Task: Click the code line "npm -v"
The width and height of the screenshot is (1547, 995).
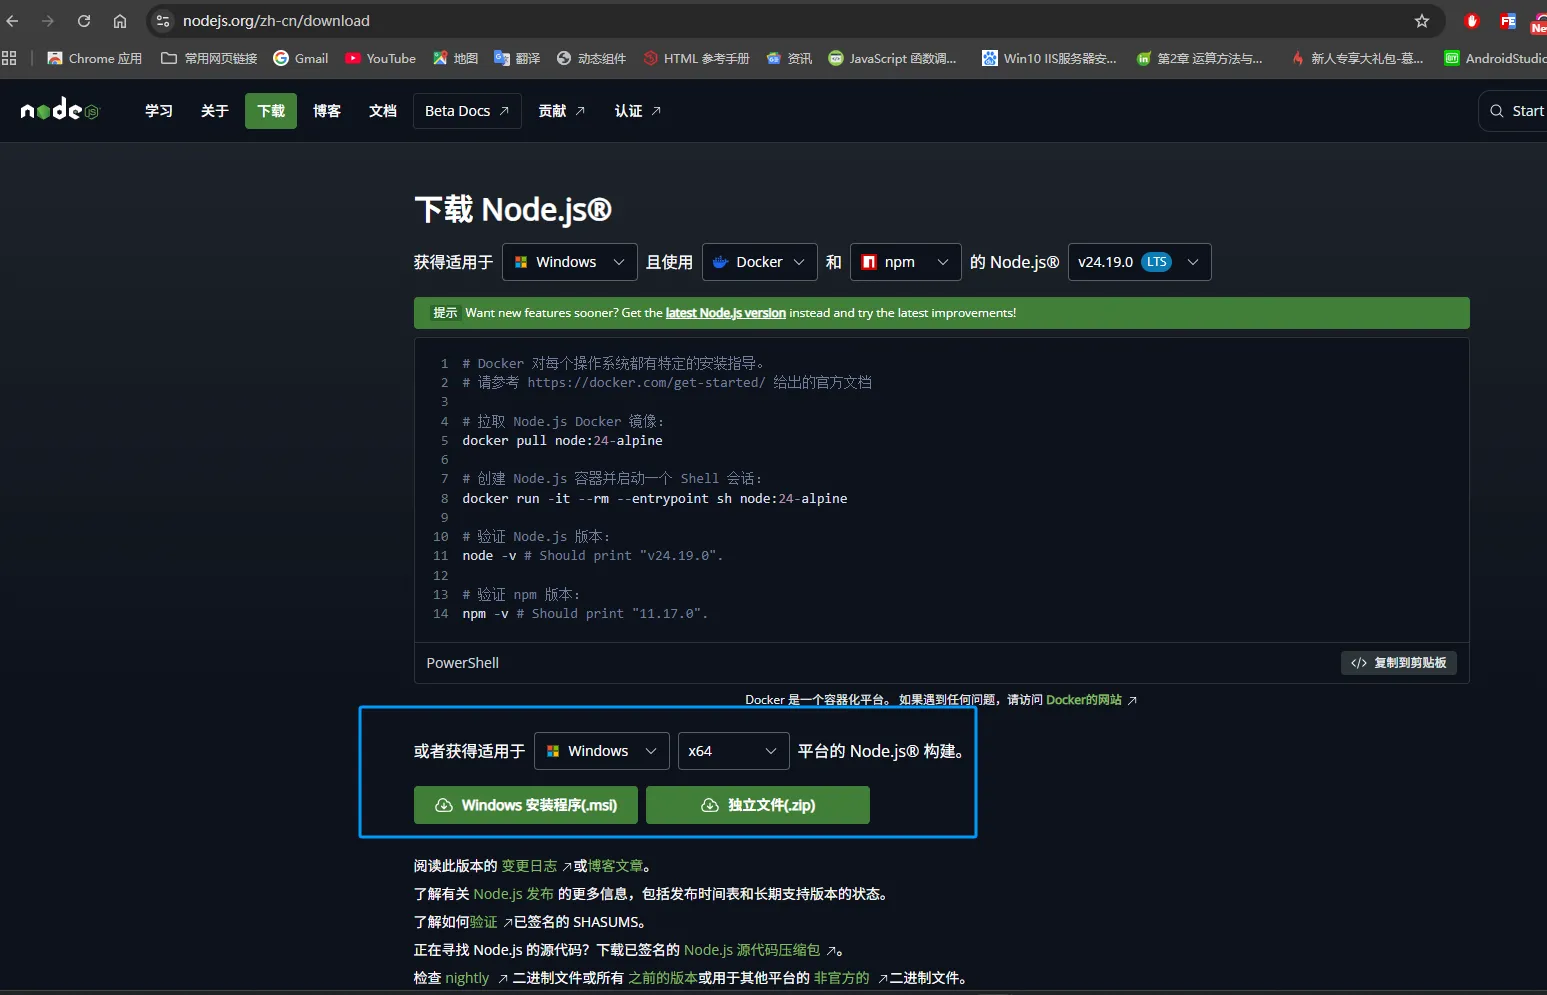Action: [x=585, y=614]
